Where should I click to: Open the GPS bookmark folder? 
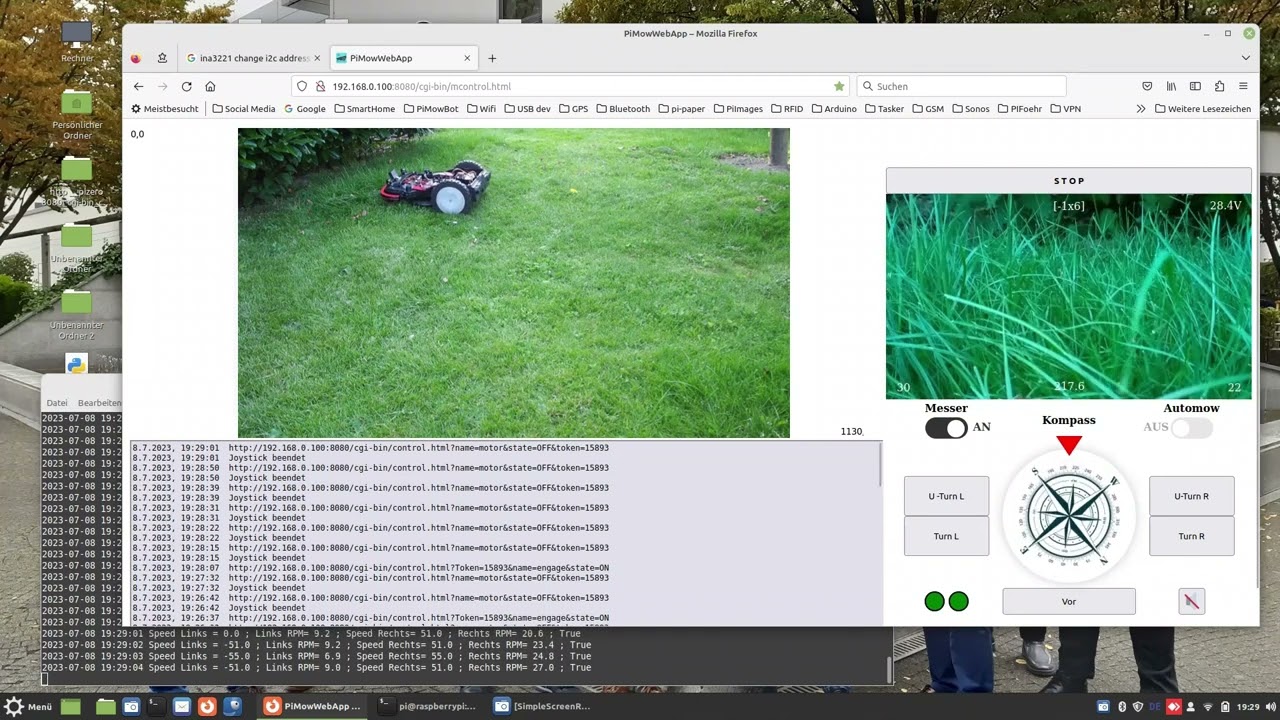point(574,108)
